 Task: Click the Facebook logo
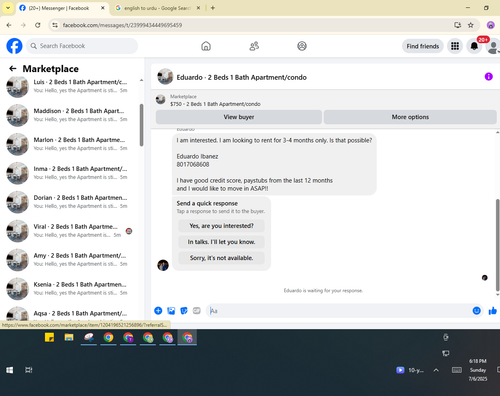[x=14, y=46]
